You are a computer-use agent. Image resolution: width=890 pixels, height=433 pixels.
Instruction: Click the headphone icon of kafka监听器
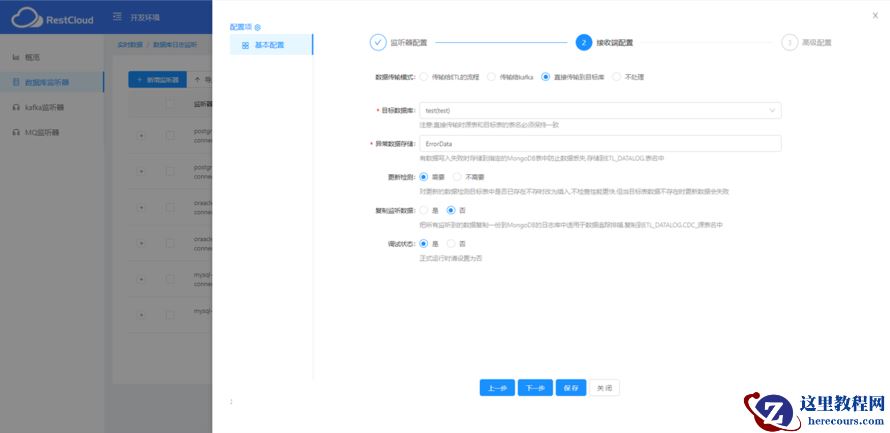click(x=16, y=107)
